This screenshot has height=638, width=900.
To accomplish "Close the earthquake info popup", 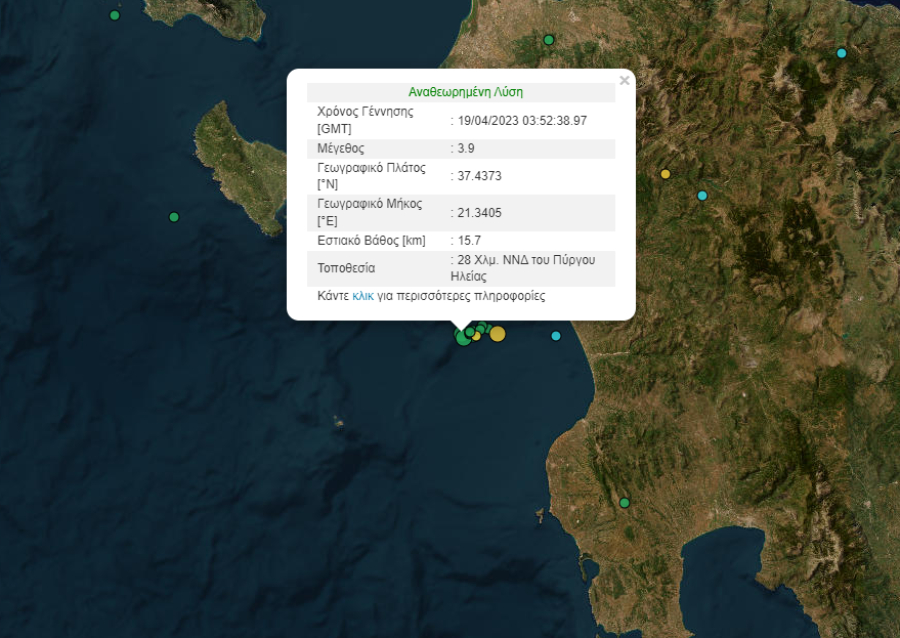I will 624,81.
